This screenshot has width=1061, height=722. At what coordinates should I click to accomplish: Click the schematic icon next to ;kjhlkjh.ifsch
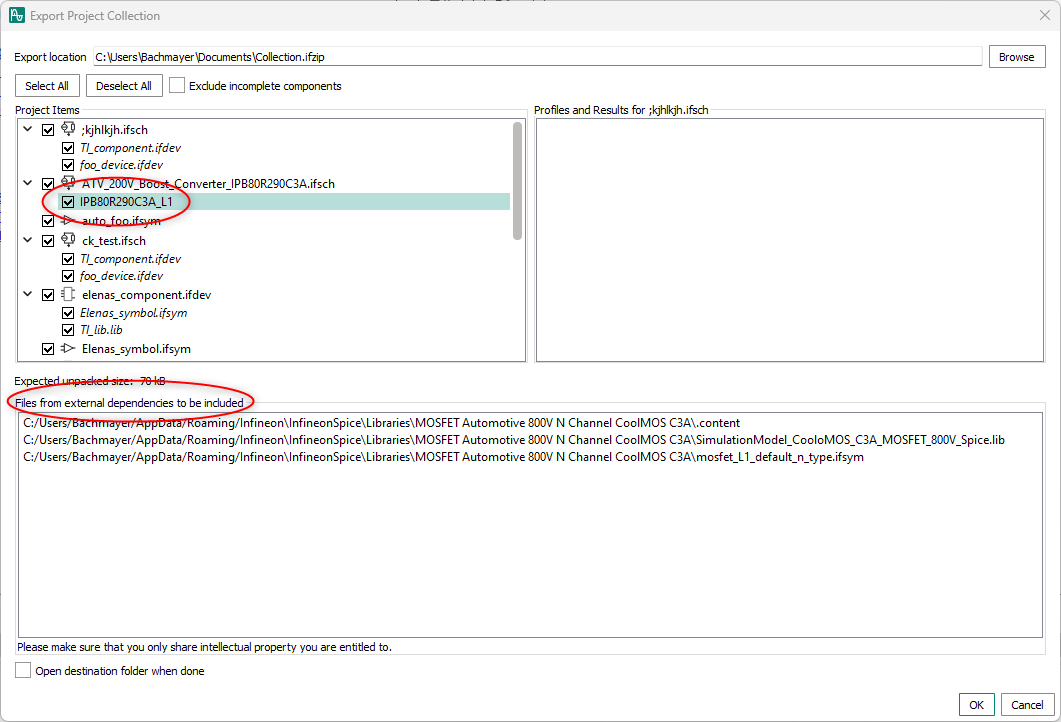(x=68, y=129)
